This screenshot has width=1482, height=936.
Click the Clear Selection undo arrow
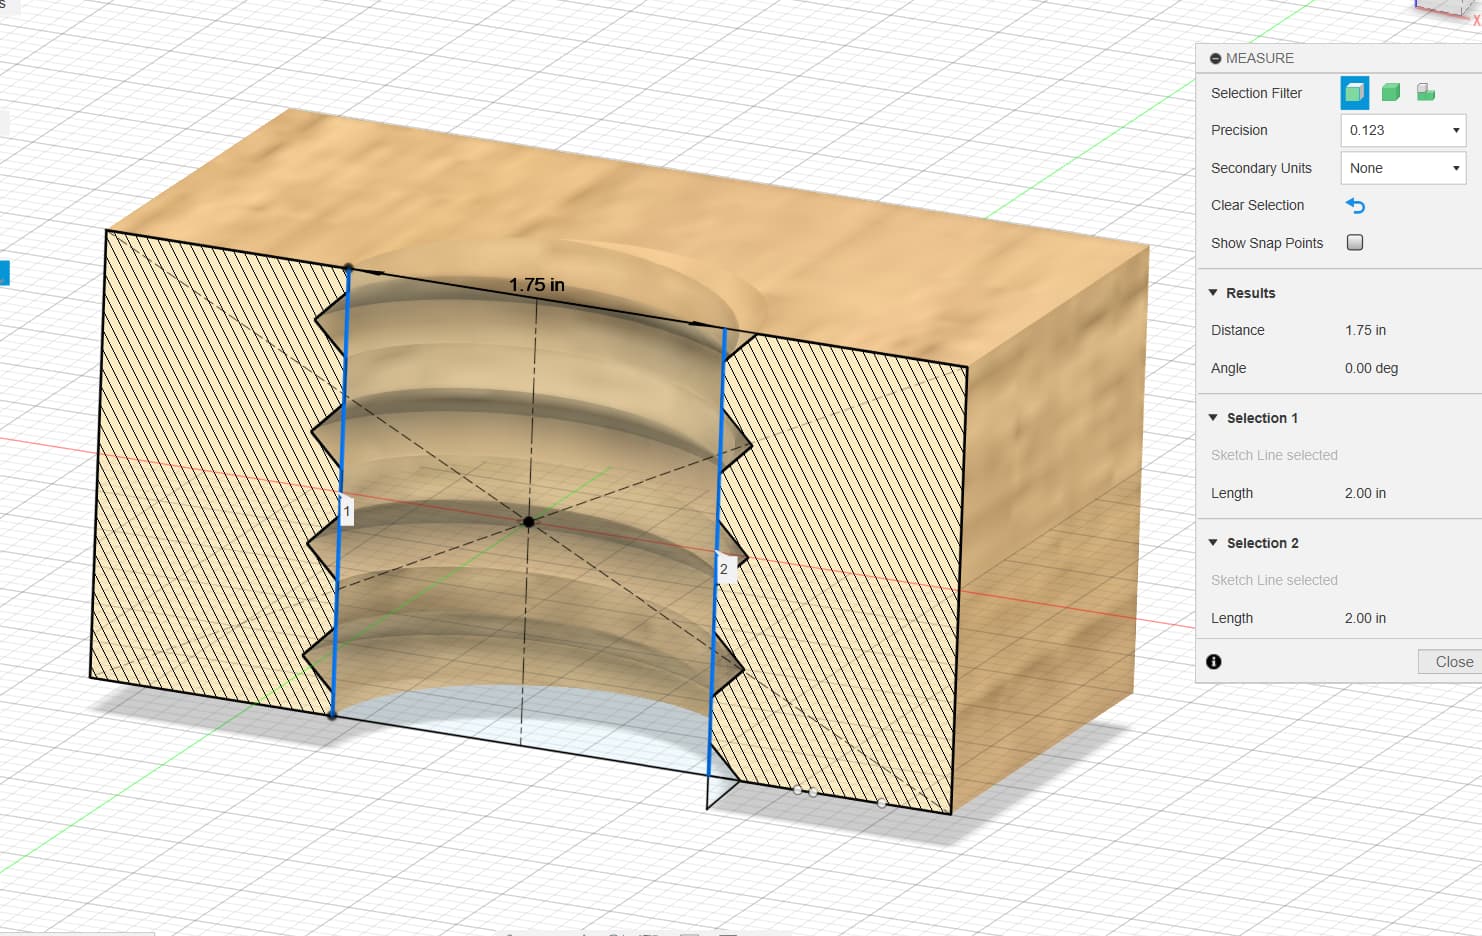(1355, 206)
